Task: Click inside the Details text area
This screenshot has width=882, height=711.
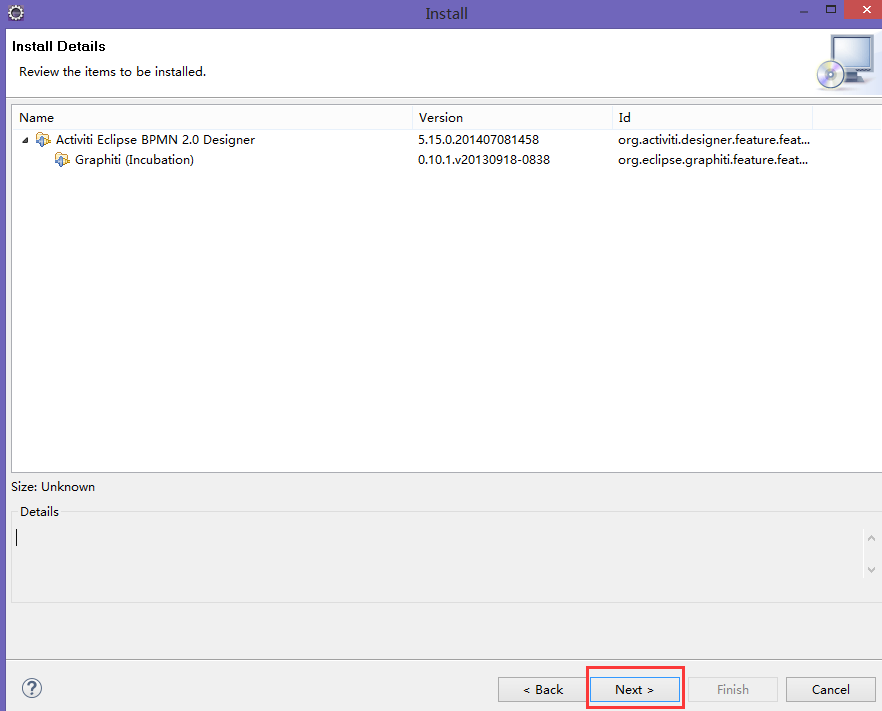Action: coord(430,560)
